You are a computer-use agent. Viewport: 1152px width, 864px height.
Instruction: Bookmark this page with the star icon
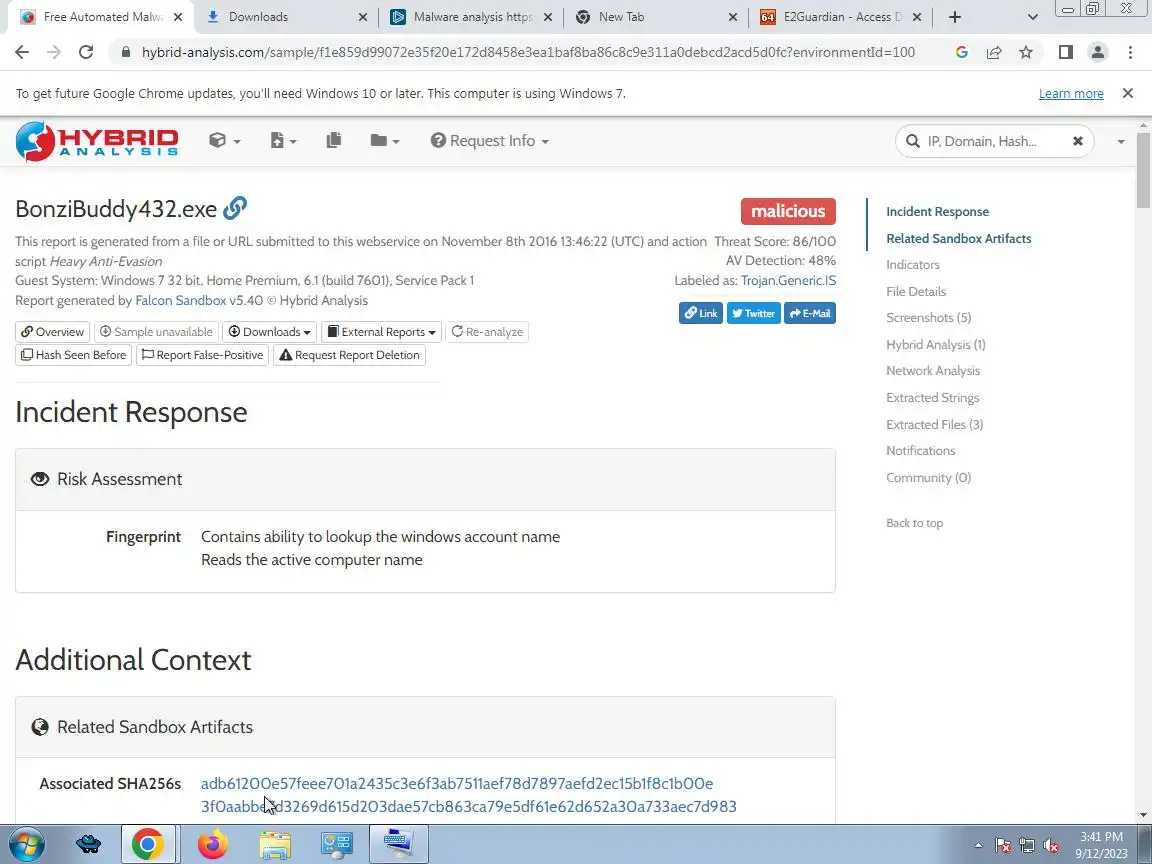click(1026, 52)
